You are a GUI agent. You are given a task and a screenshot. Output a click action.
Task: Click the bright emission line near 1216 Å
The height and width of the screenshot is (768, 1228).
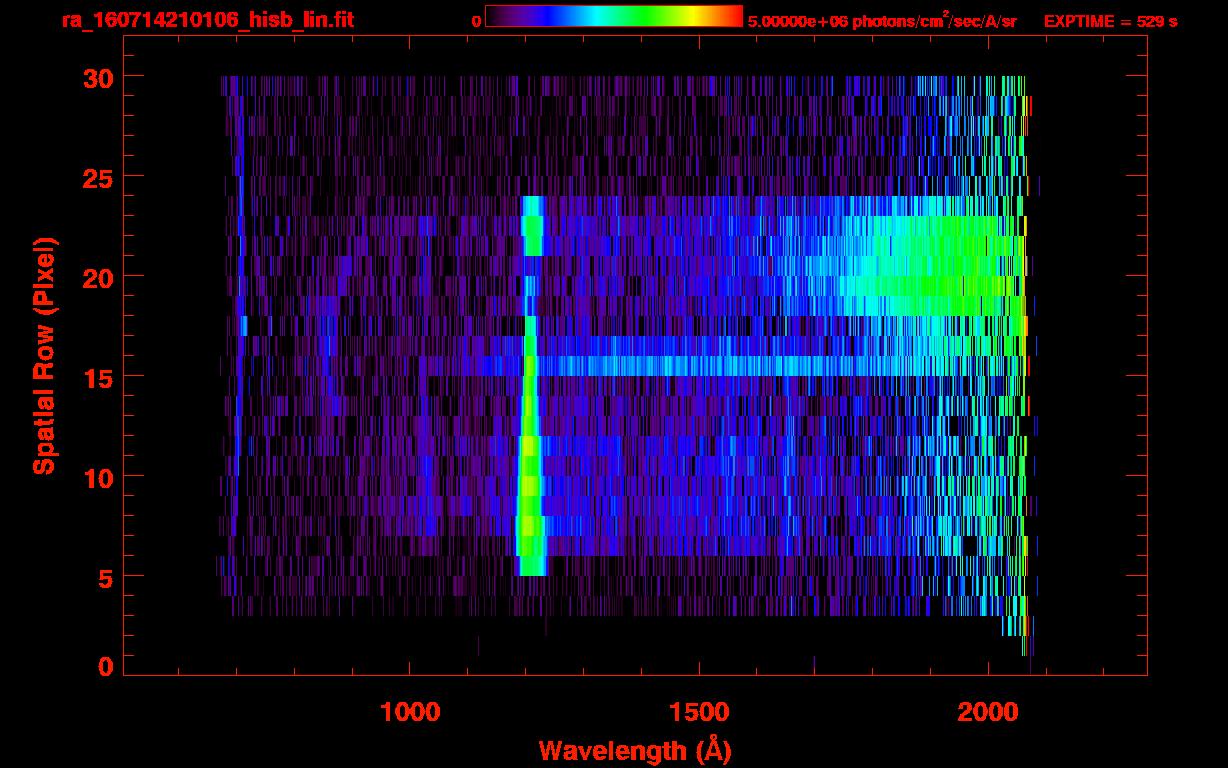click(530, 386)
